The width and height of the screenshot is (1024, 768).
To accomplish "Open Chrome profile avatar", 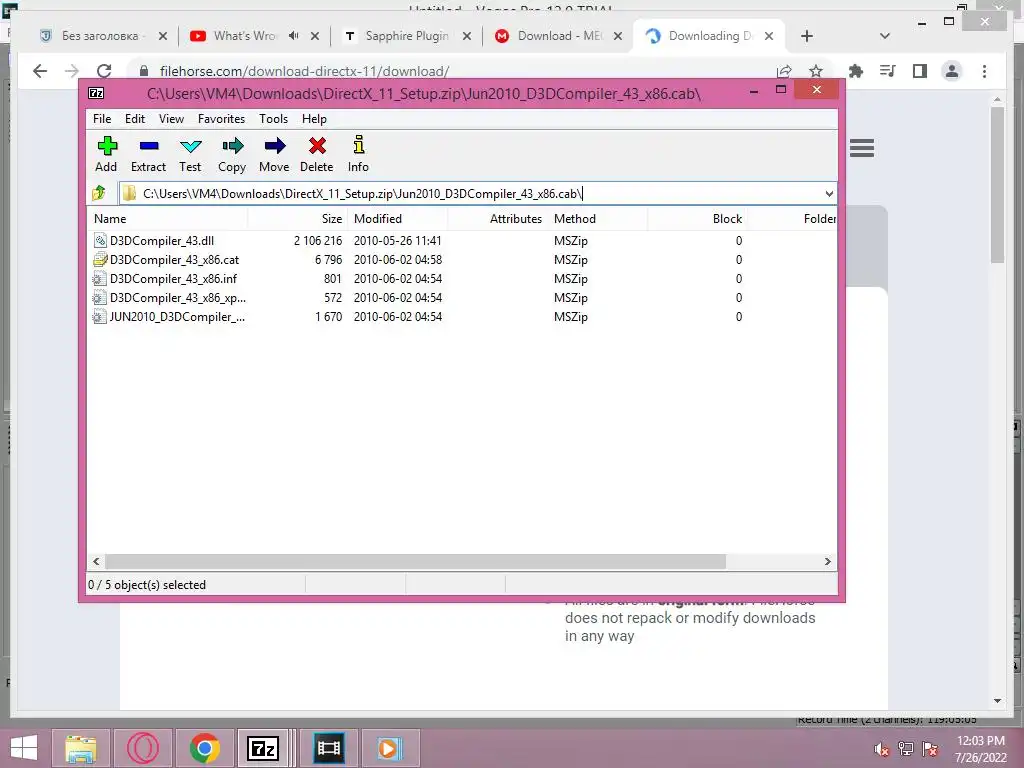I will (x=952, y=71).
